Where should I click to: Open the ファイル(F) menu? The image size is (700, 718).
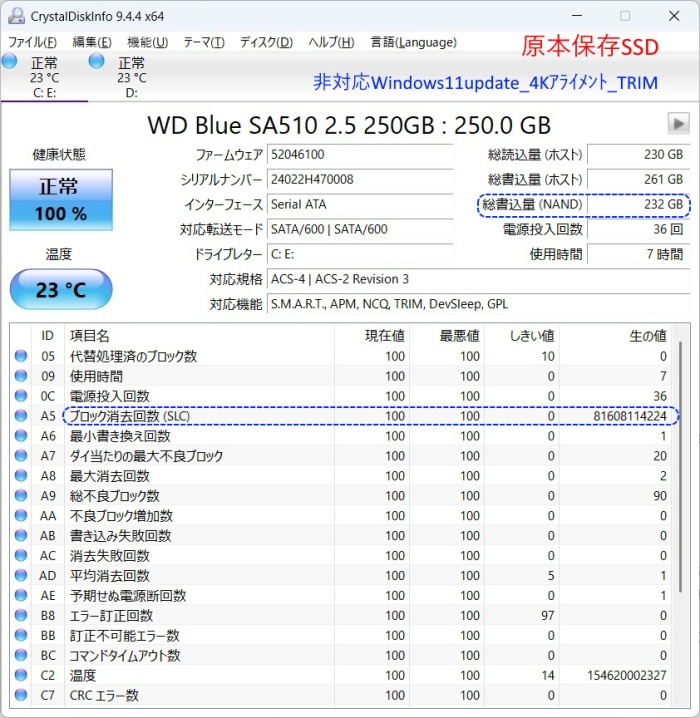coord(33,43)
